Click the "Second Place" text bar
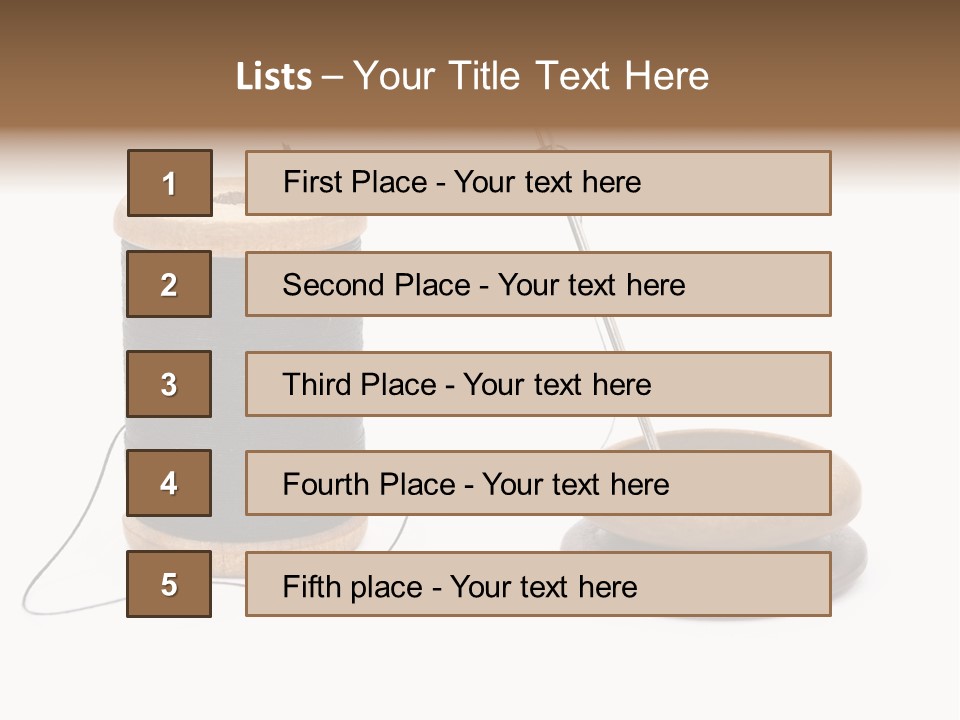This screenshot has height=720, width=960. click(538, 284)
